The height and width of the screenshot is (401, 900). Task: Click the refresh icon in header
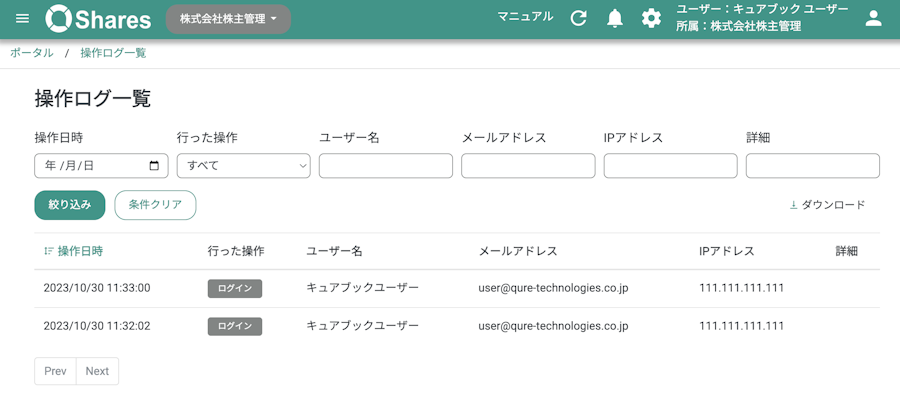579,19
